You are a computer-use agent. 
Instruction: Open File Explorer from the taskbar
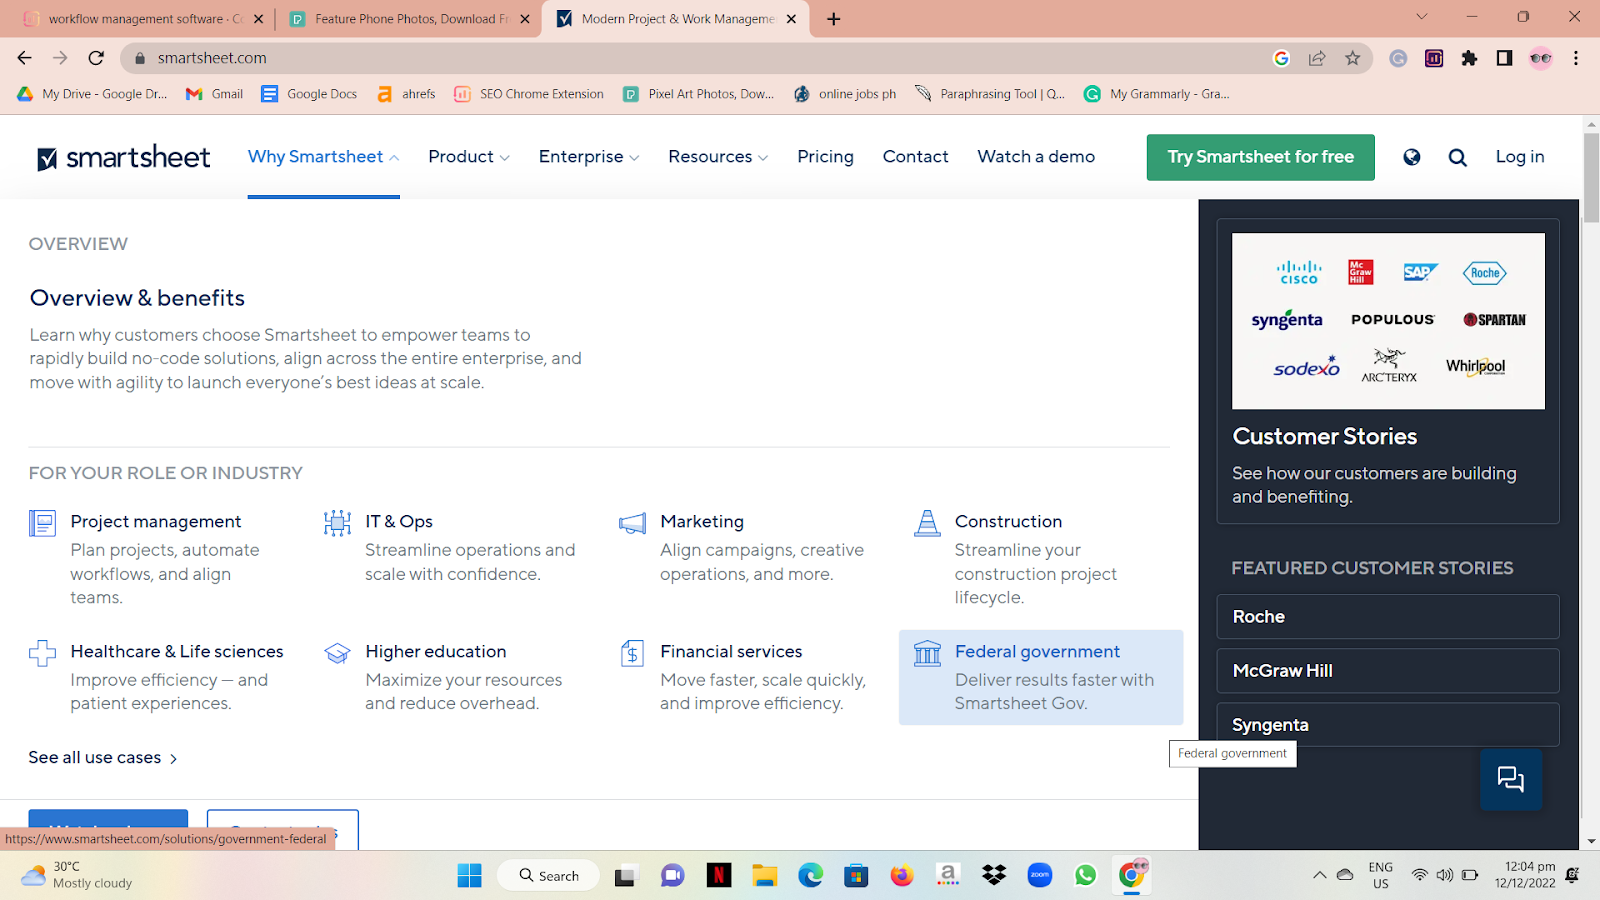(765, 876)
